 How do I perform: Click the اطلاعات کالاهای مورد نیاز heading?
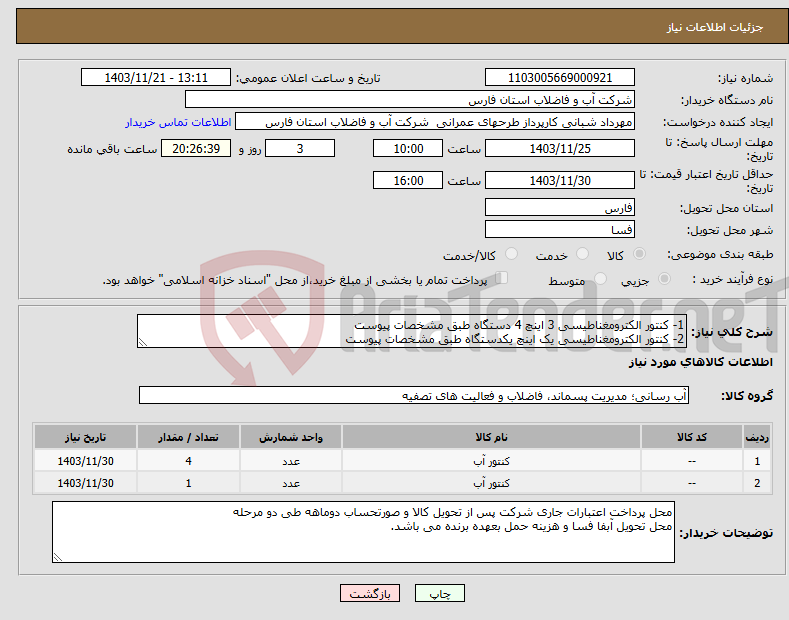tap(700, 362)
